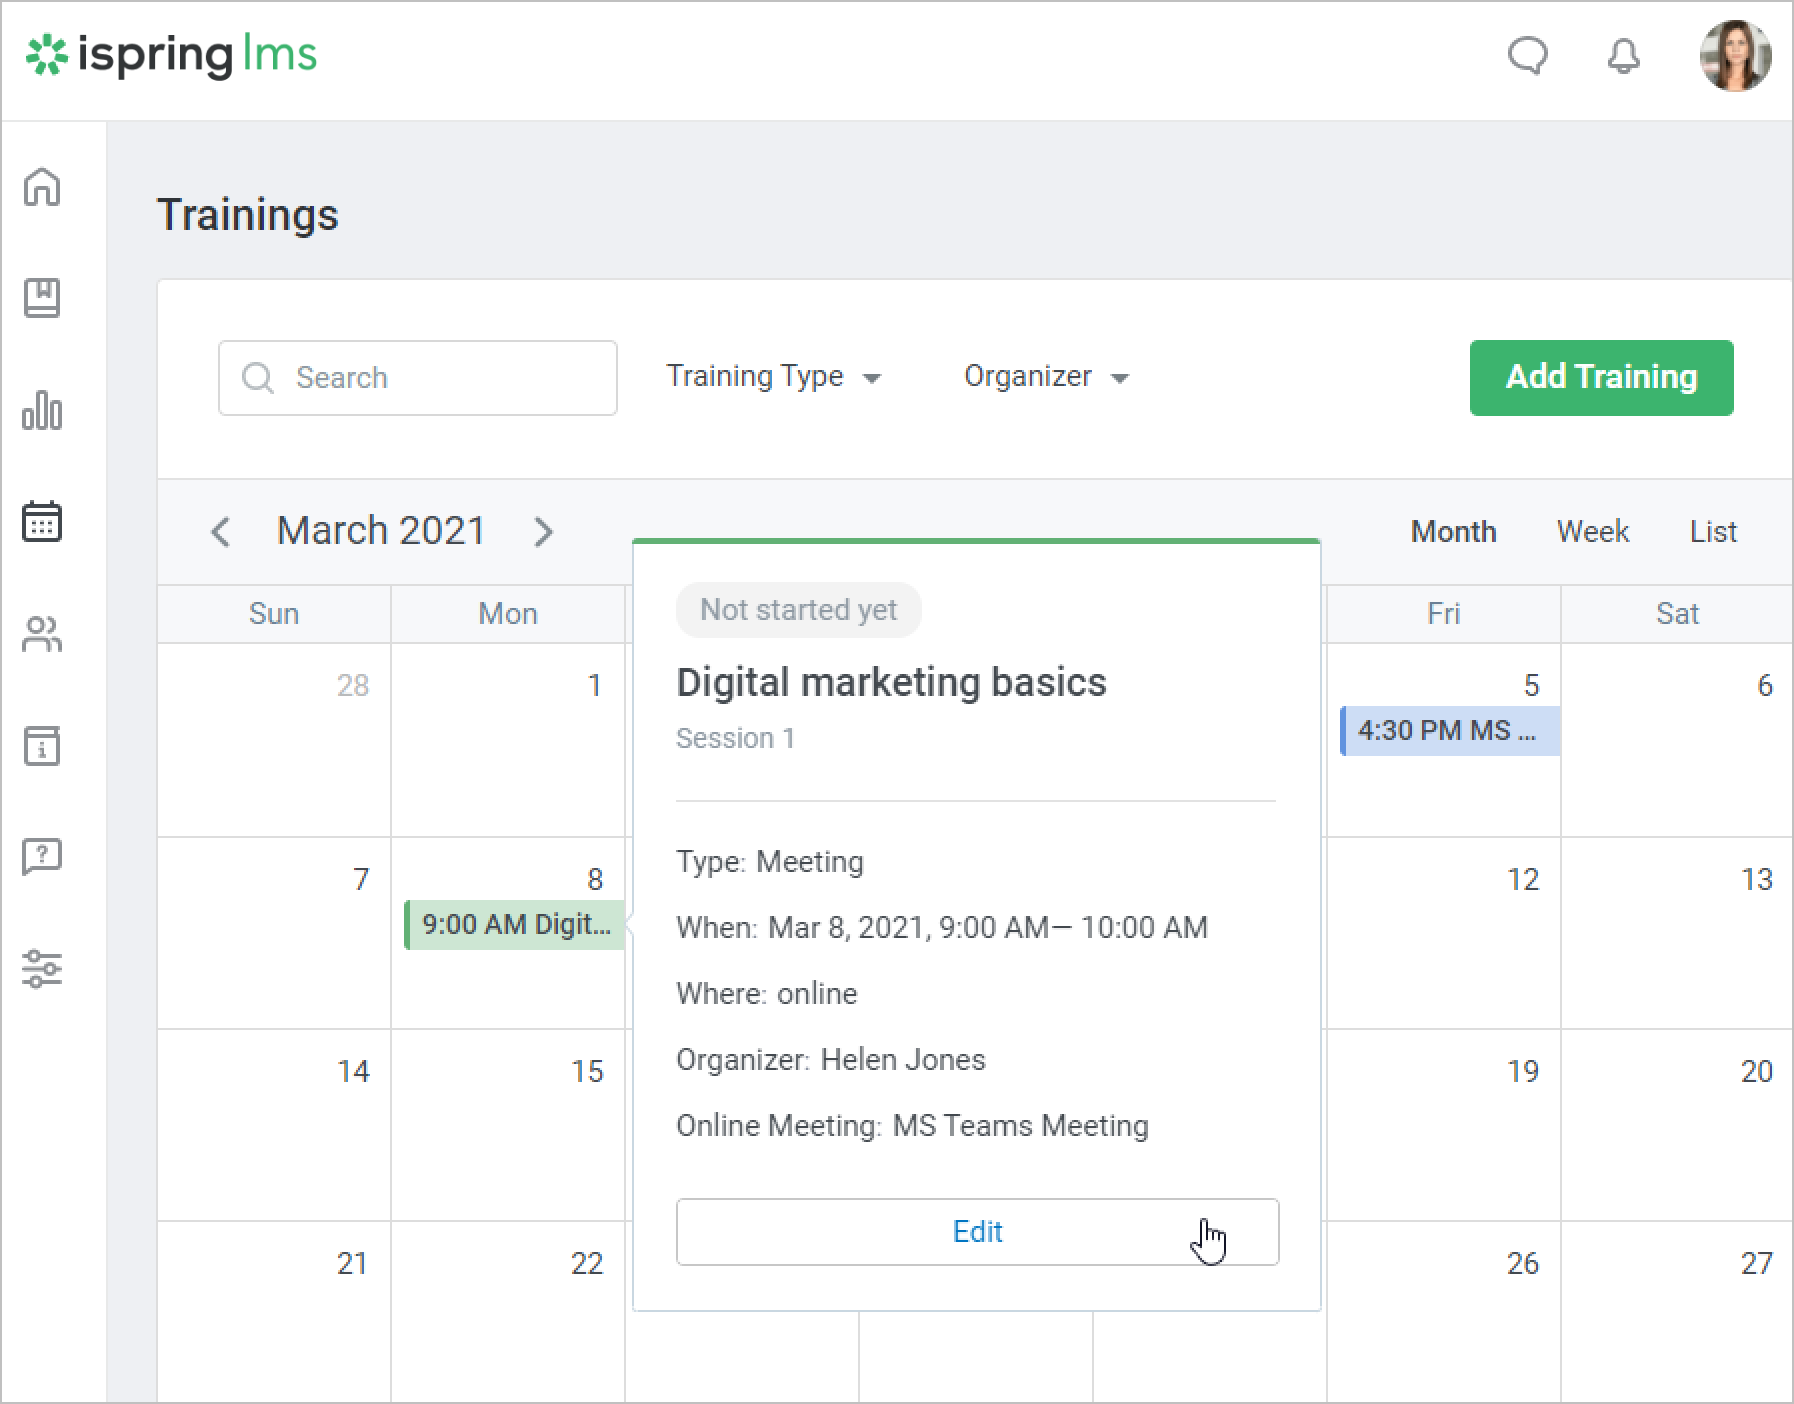Click the Add Training button

pos(1601,377)
